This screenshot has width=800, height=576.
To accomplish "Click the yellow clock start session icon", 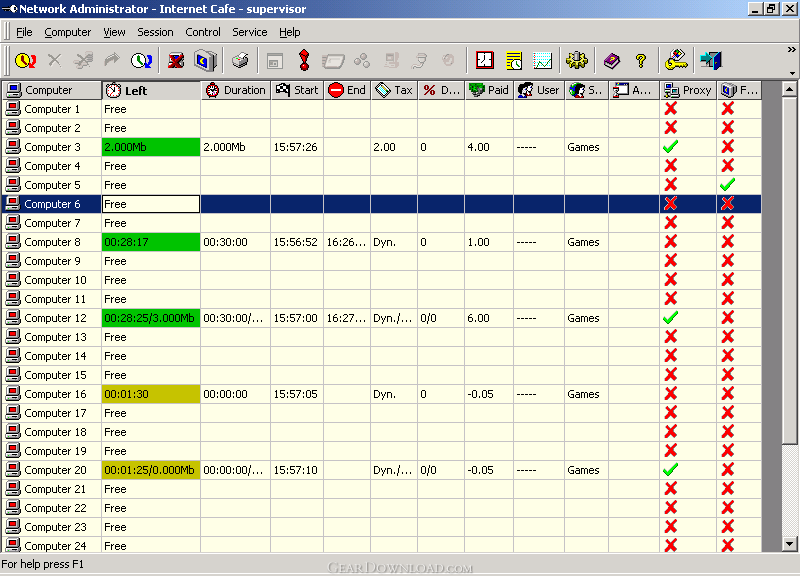I will click(x=26, y=61).
